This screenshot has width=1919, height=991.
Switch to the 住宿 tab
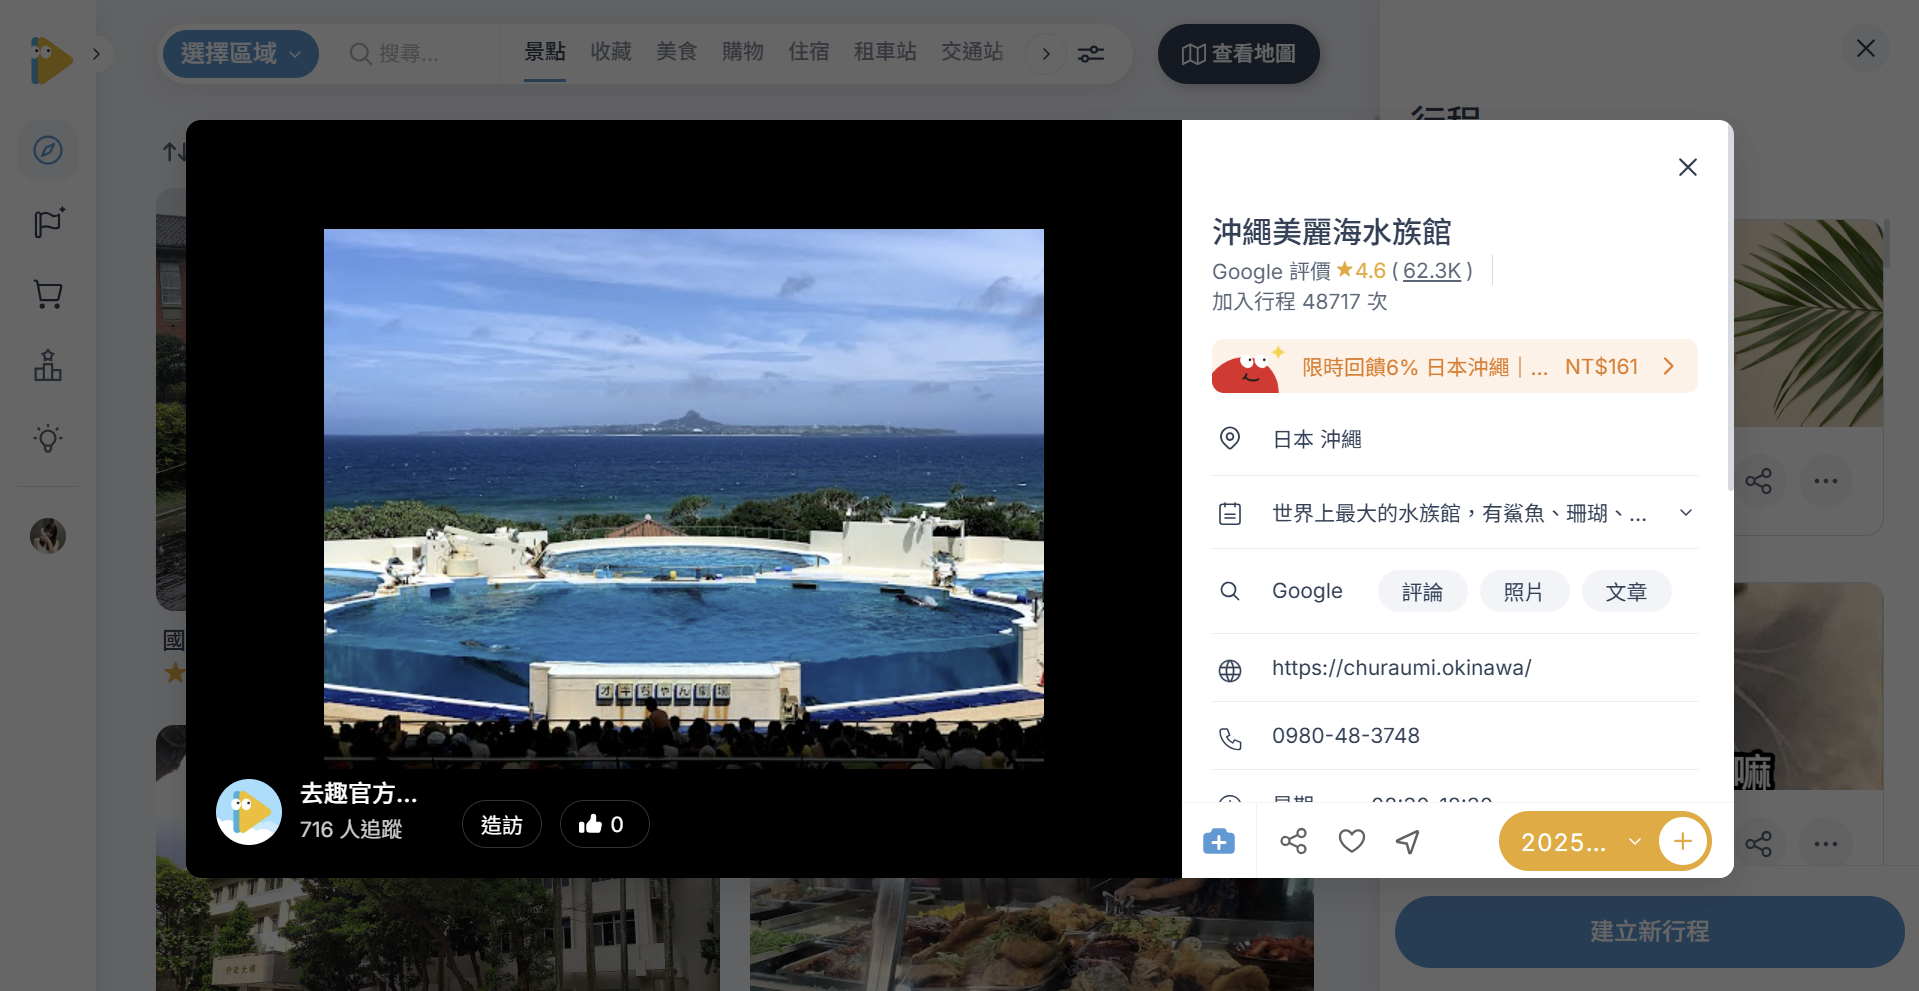tap(809, 52)
